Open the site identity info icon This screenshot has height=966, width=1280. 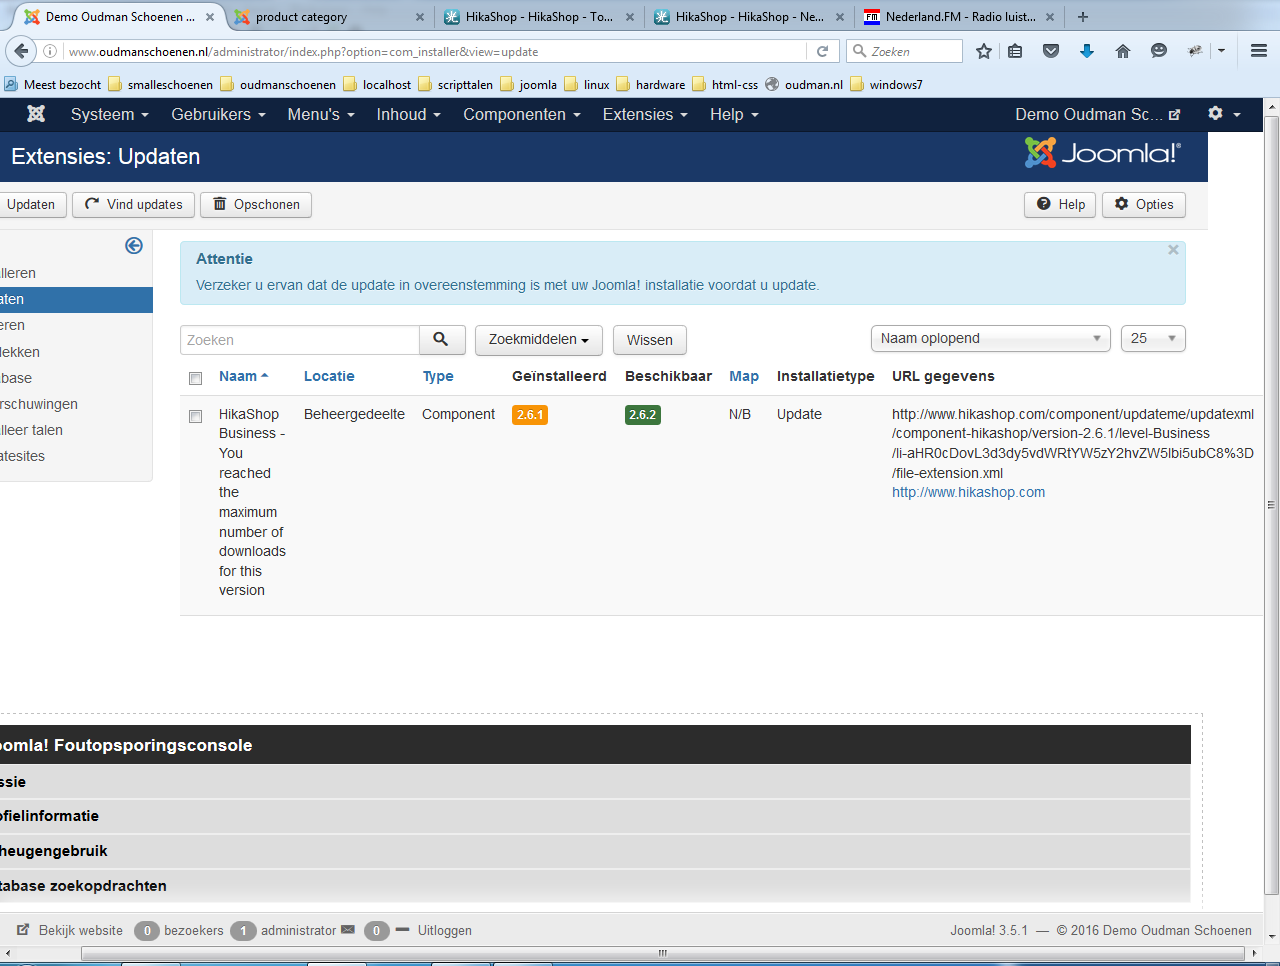click(x=49, y=51)
